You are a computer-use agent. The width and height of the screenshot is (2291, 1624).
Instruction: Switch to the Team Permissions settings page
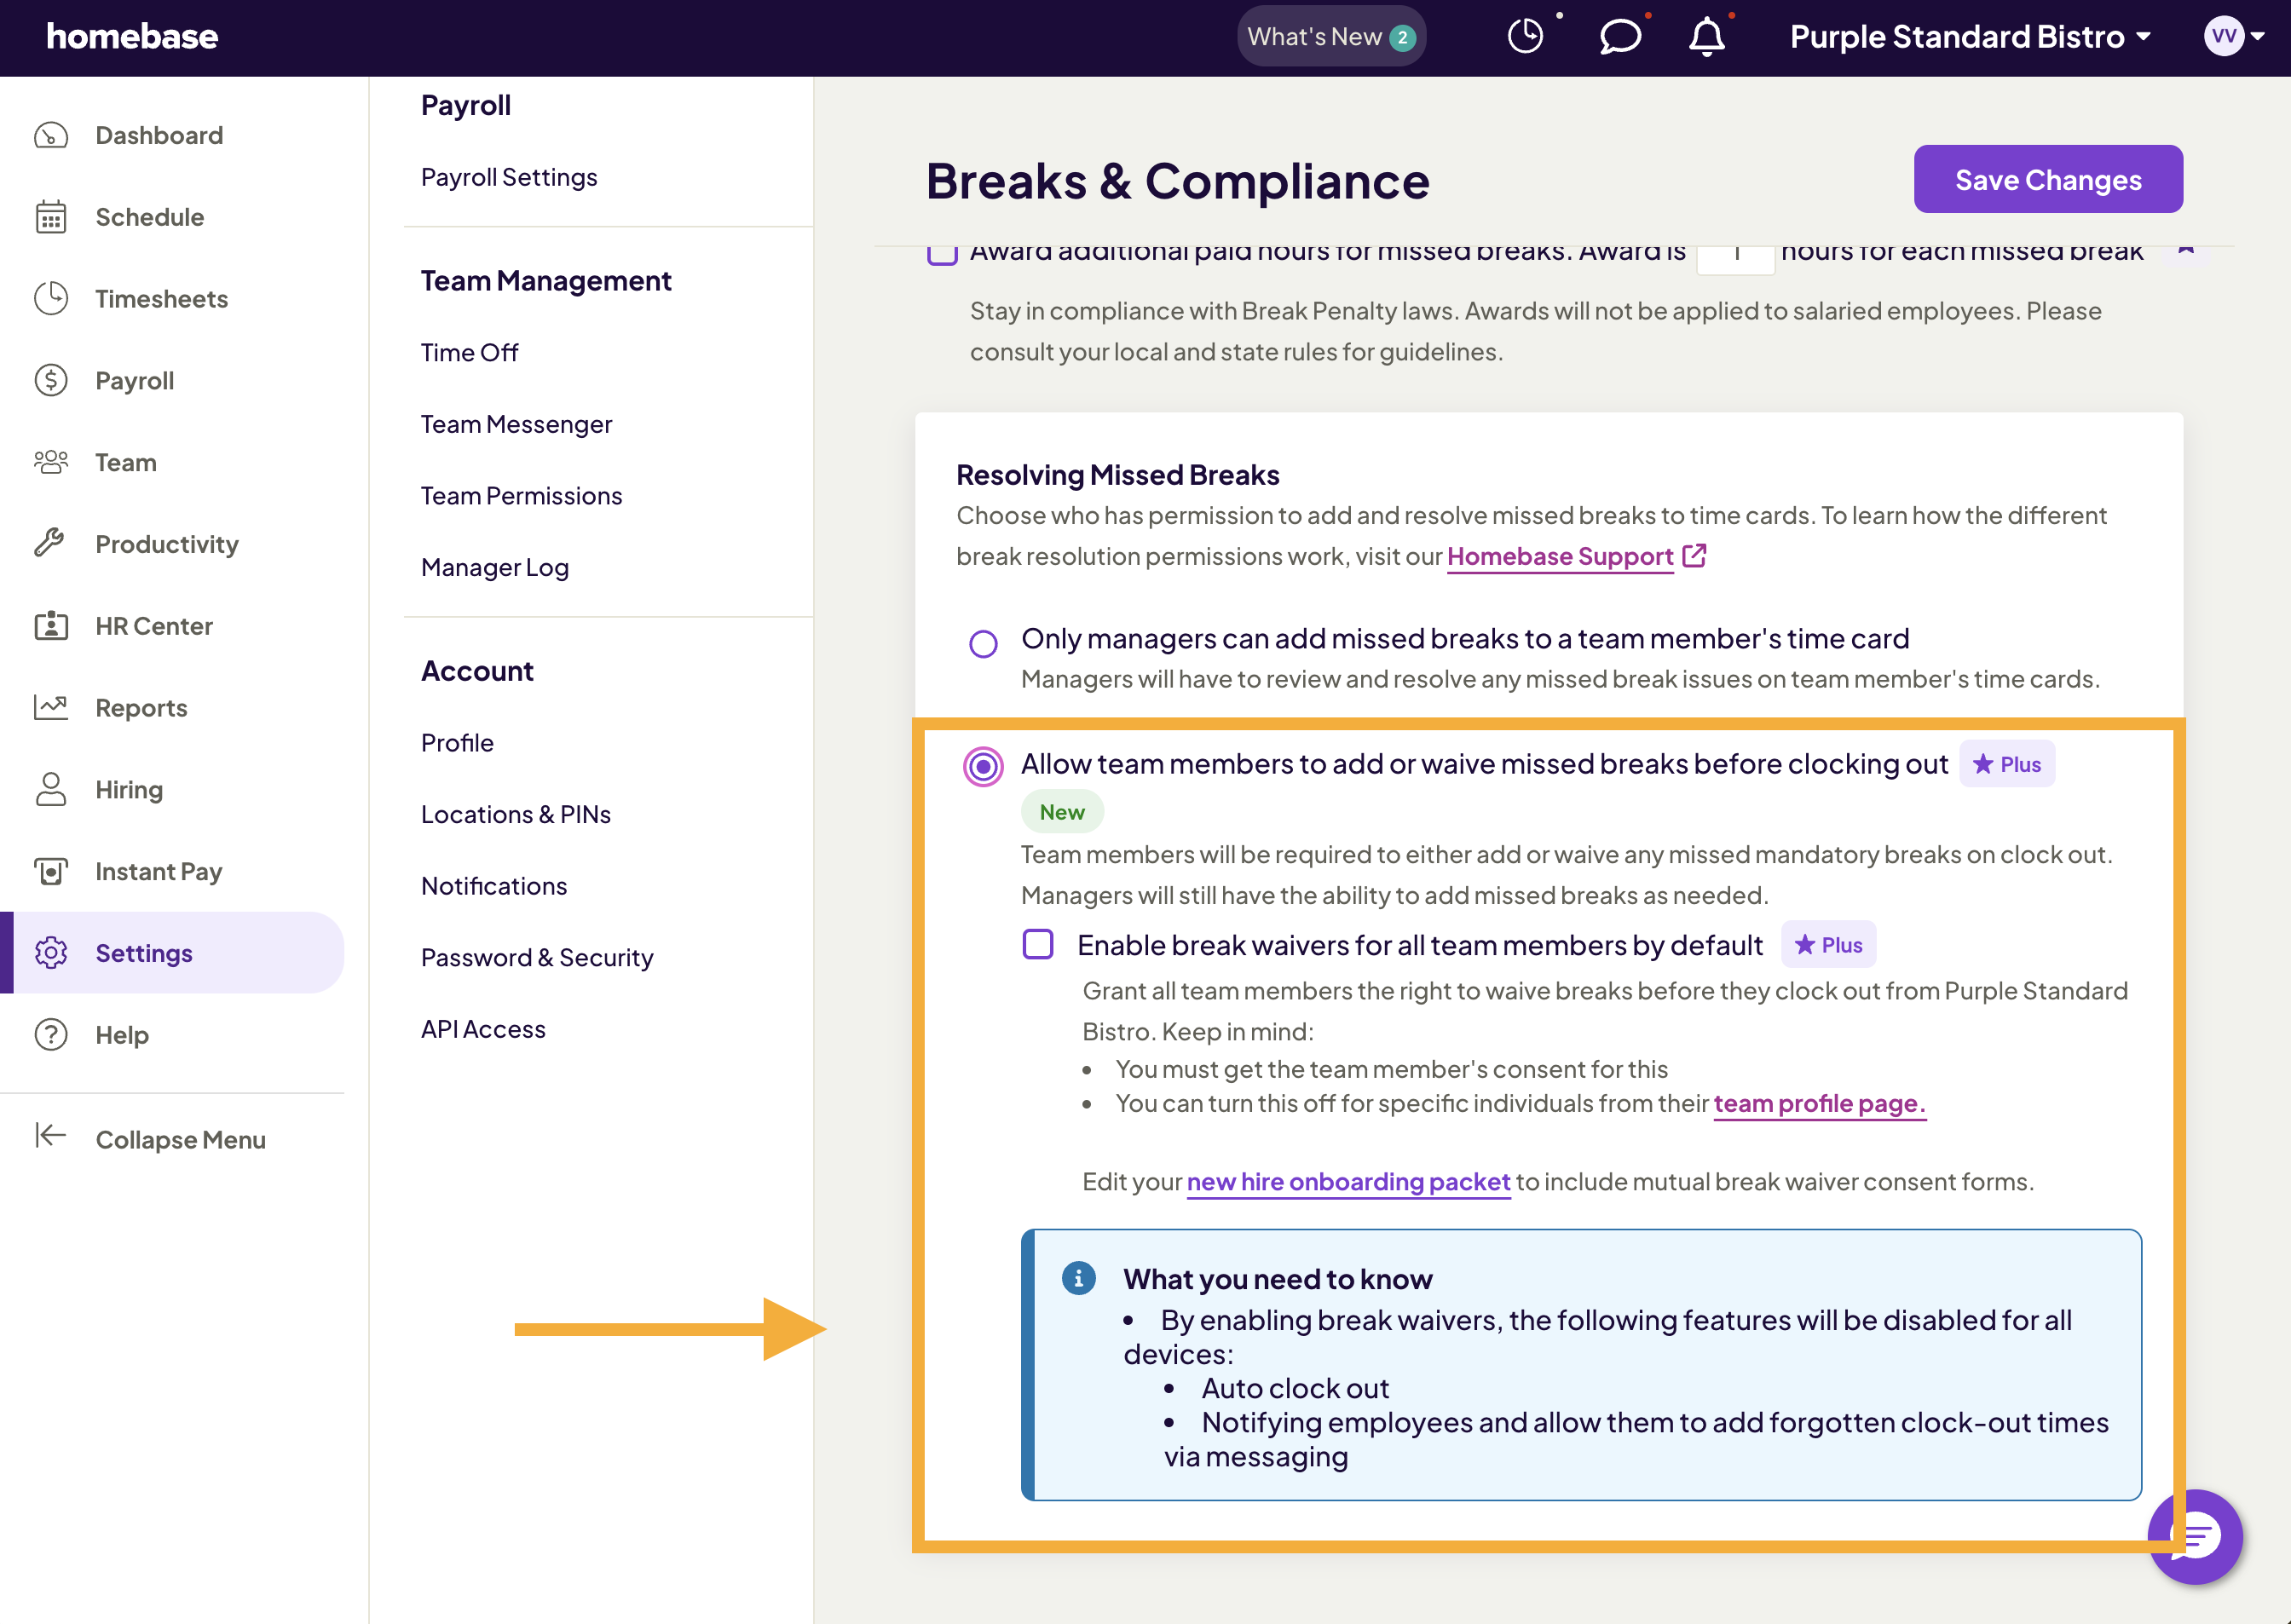(521, 495)
